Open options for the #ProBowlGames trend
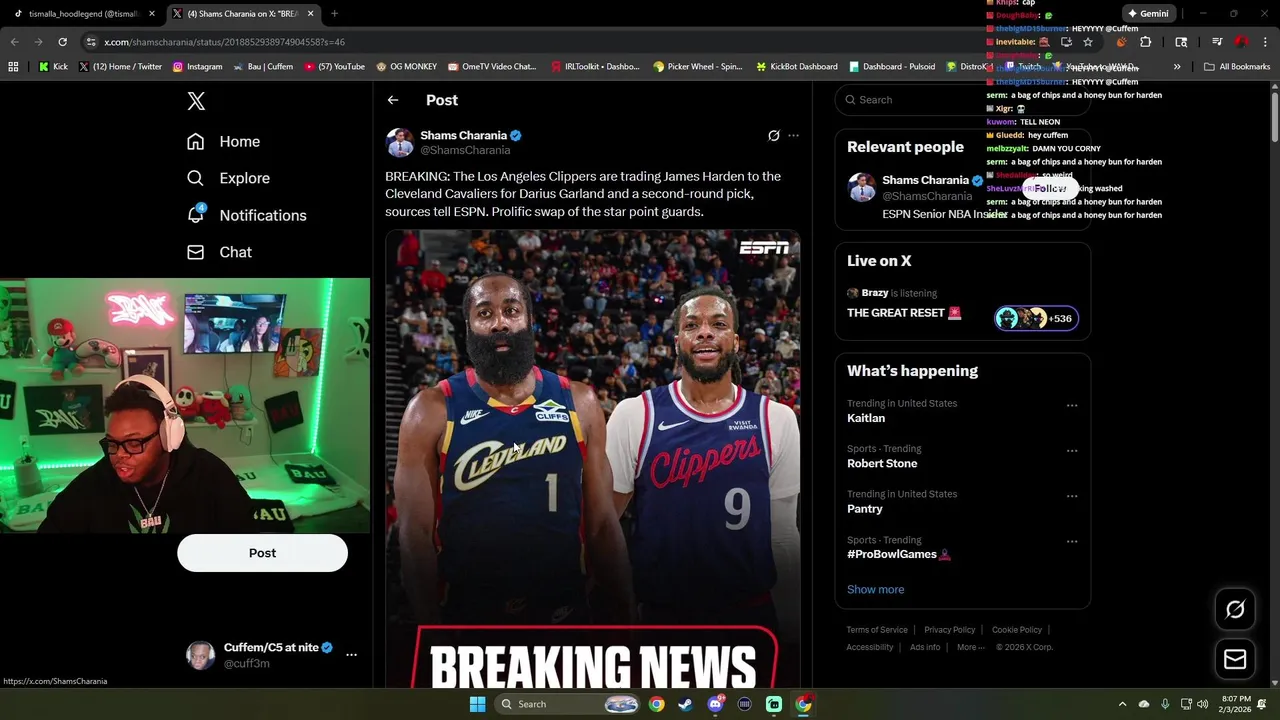This screenshot has height=720, width=1280. (x=1072, y=542)
